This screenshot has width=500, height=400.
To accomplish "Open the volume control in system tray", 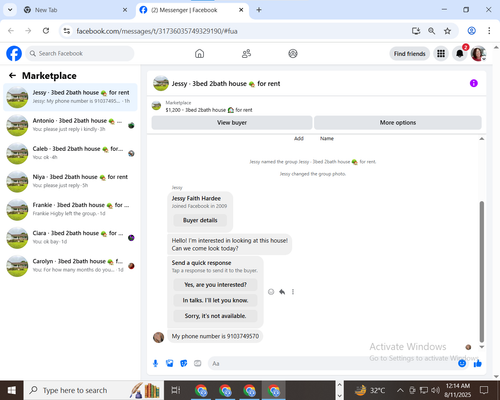I will click(x=435, y=390).
